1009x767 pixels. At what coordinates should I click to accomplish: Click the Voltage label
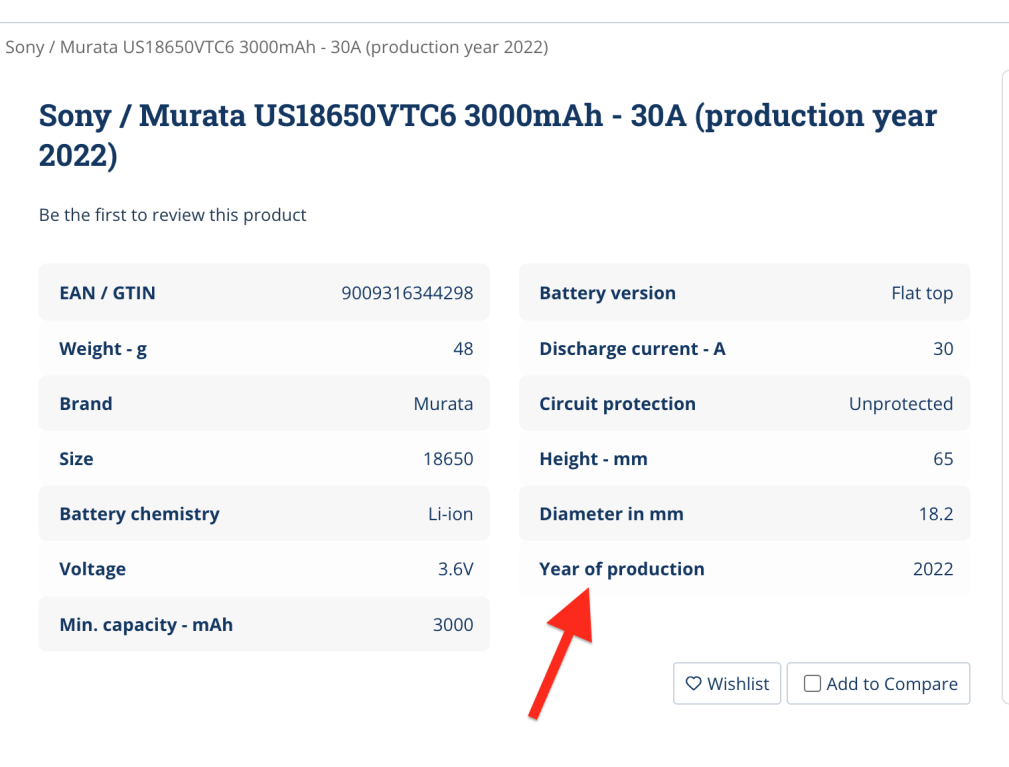93,569
